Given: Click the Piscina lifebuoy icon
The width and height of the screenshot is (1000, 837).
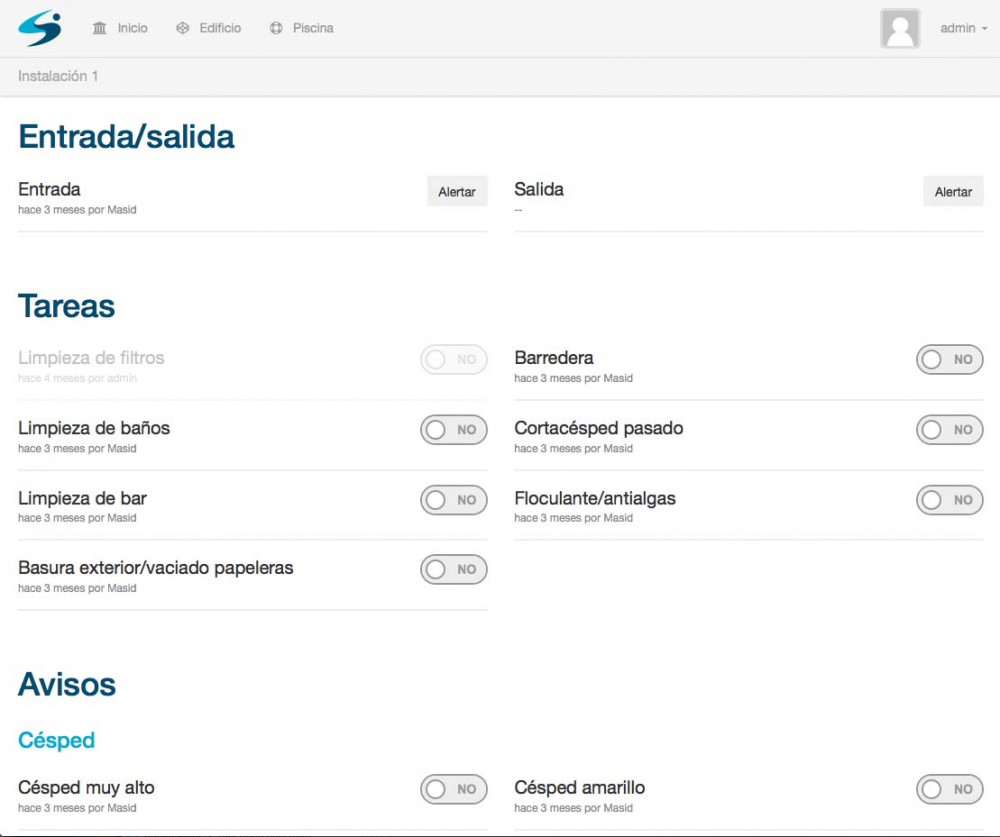Looking at the screenshot, I should point(276,28).
